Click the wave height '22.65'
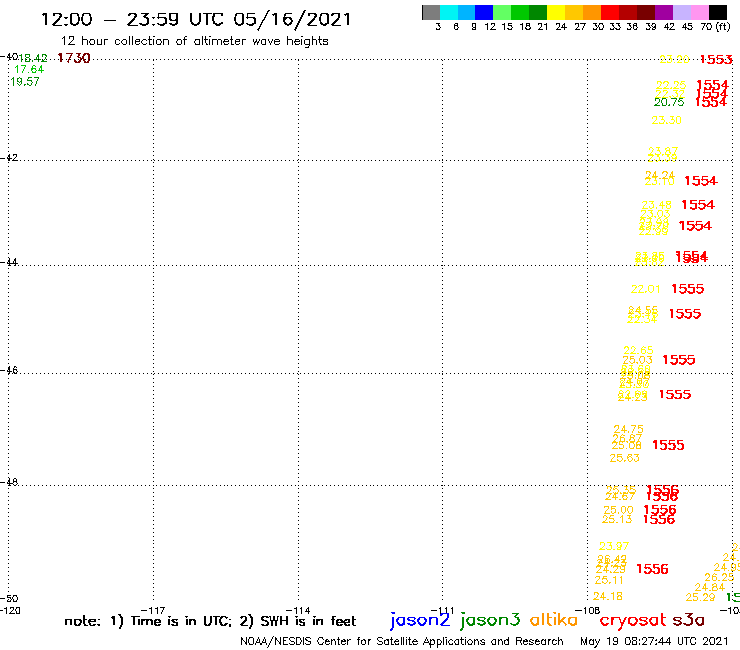This screenshot has height=650, width=740. click(638, 350)
